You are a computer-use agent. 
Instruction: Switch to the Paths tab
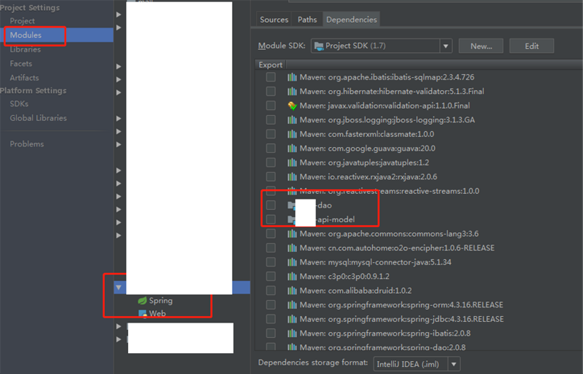[x=307, y=20]
